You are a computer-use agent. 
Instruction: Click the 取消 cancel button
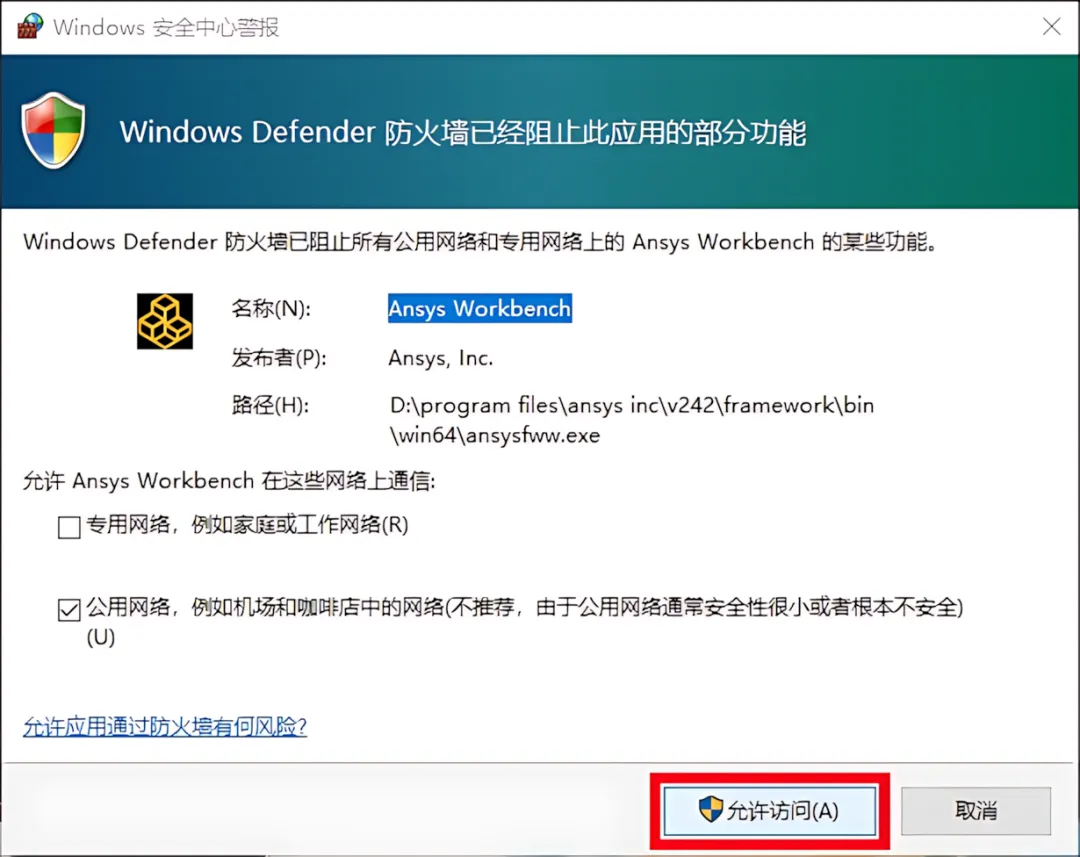coord(976,810)
